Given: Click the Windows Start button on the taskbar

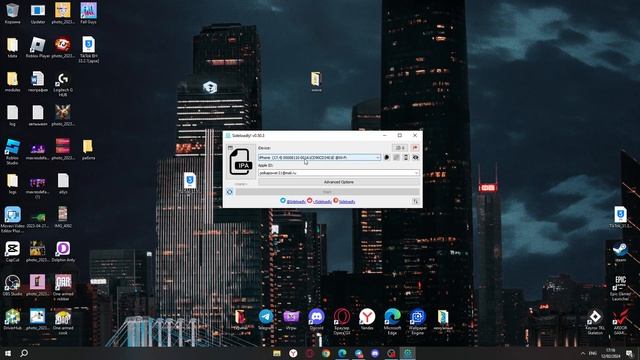Looking at the screenshot, I should point(8,353).
